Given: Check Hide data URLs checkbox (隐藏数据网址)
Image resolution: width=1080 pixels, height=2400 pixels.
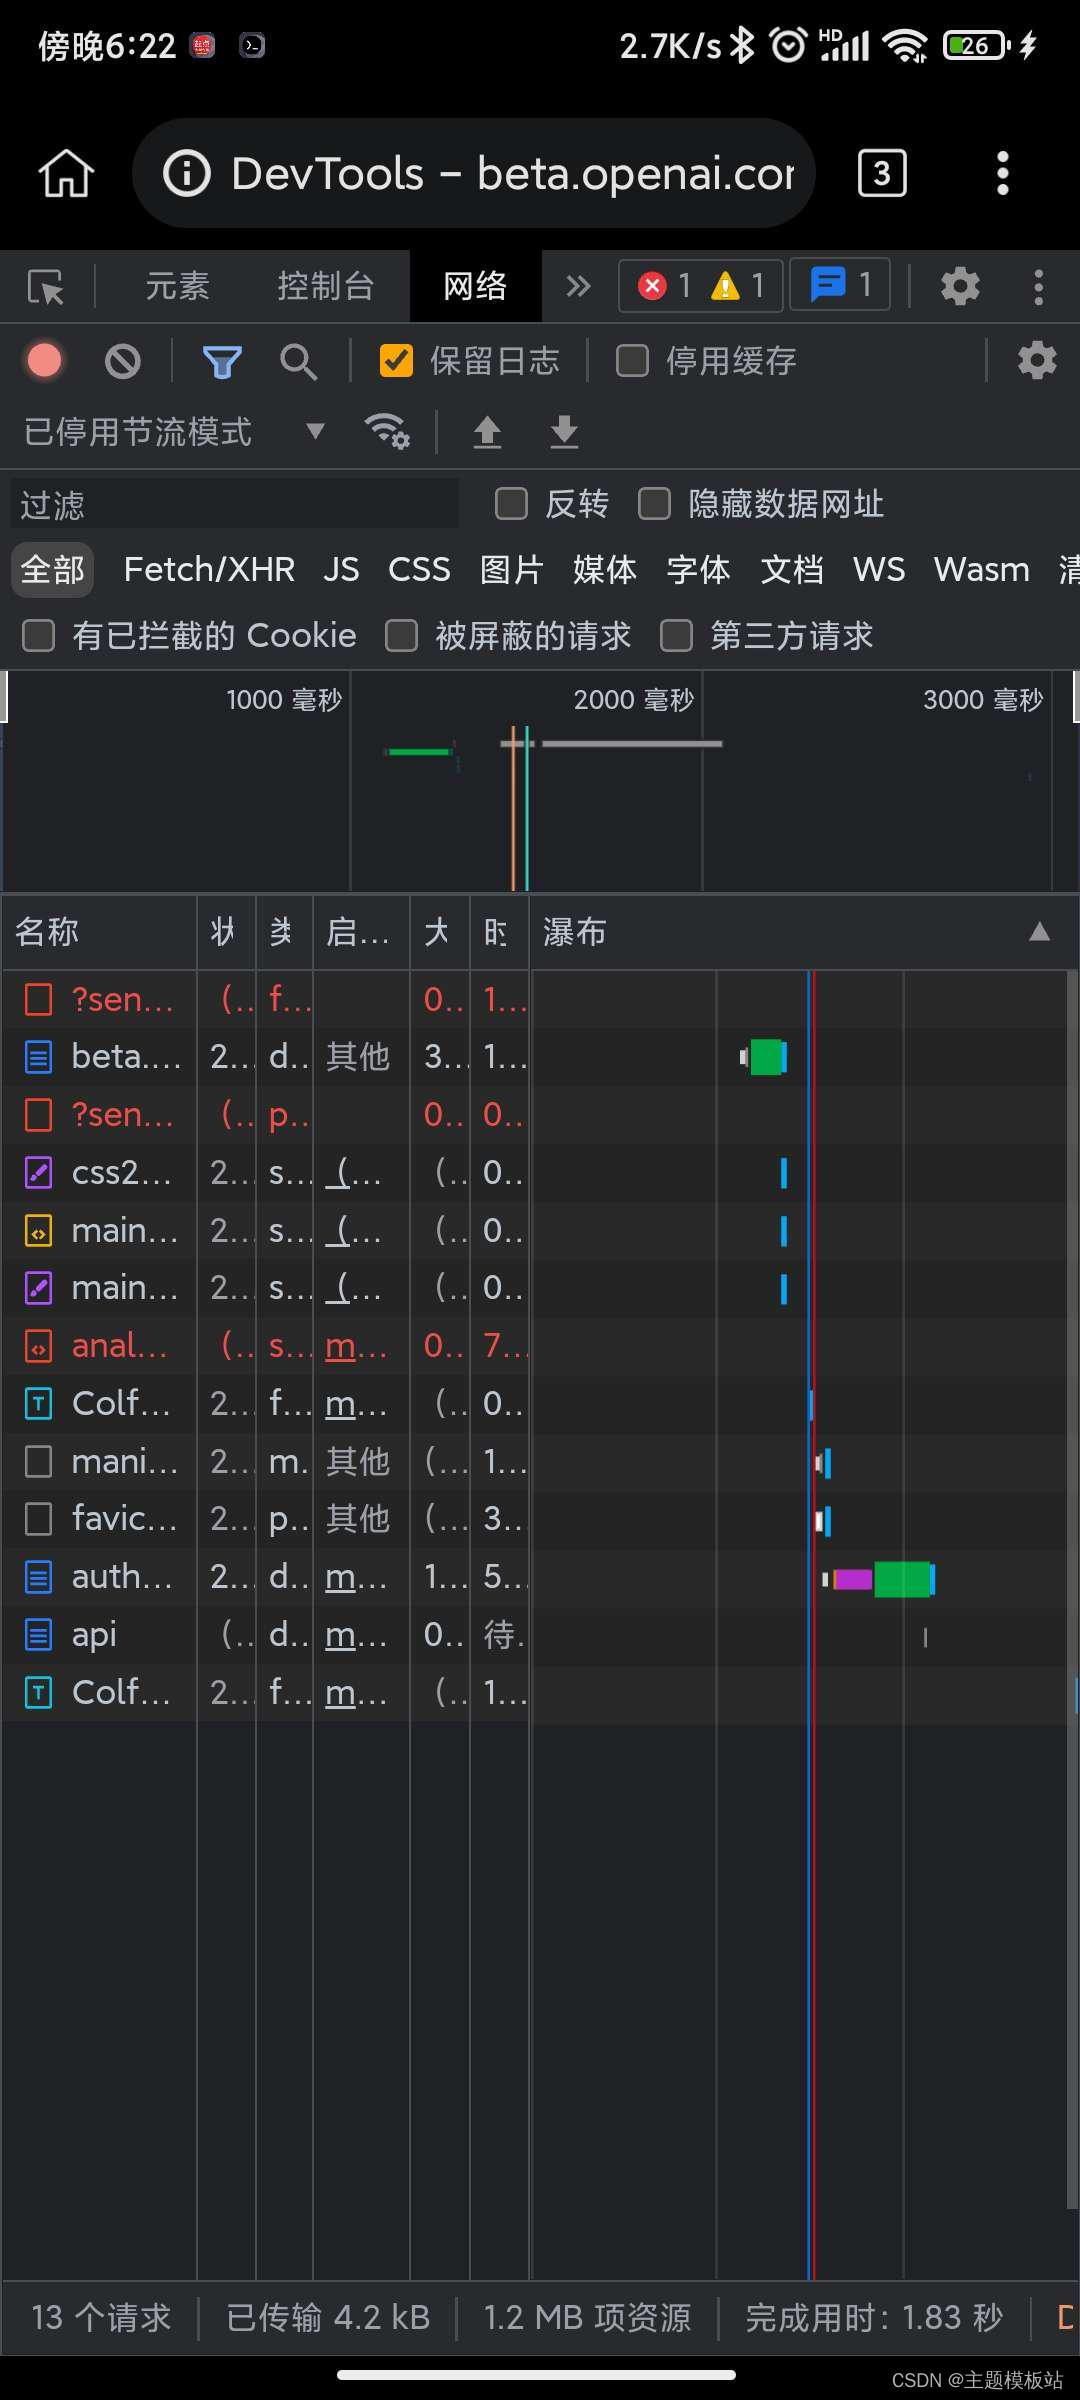Looking at the screenshot, I should pos(654,504).
